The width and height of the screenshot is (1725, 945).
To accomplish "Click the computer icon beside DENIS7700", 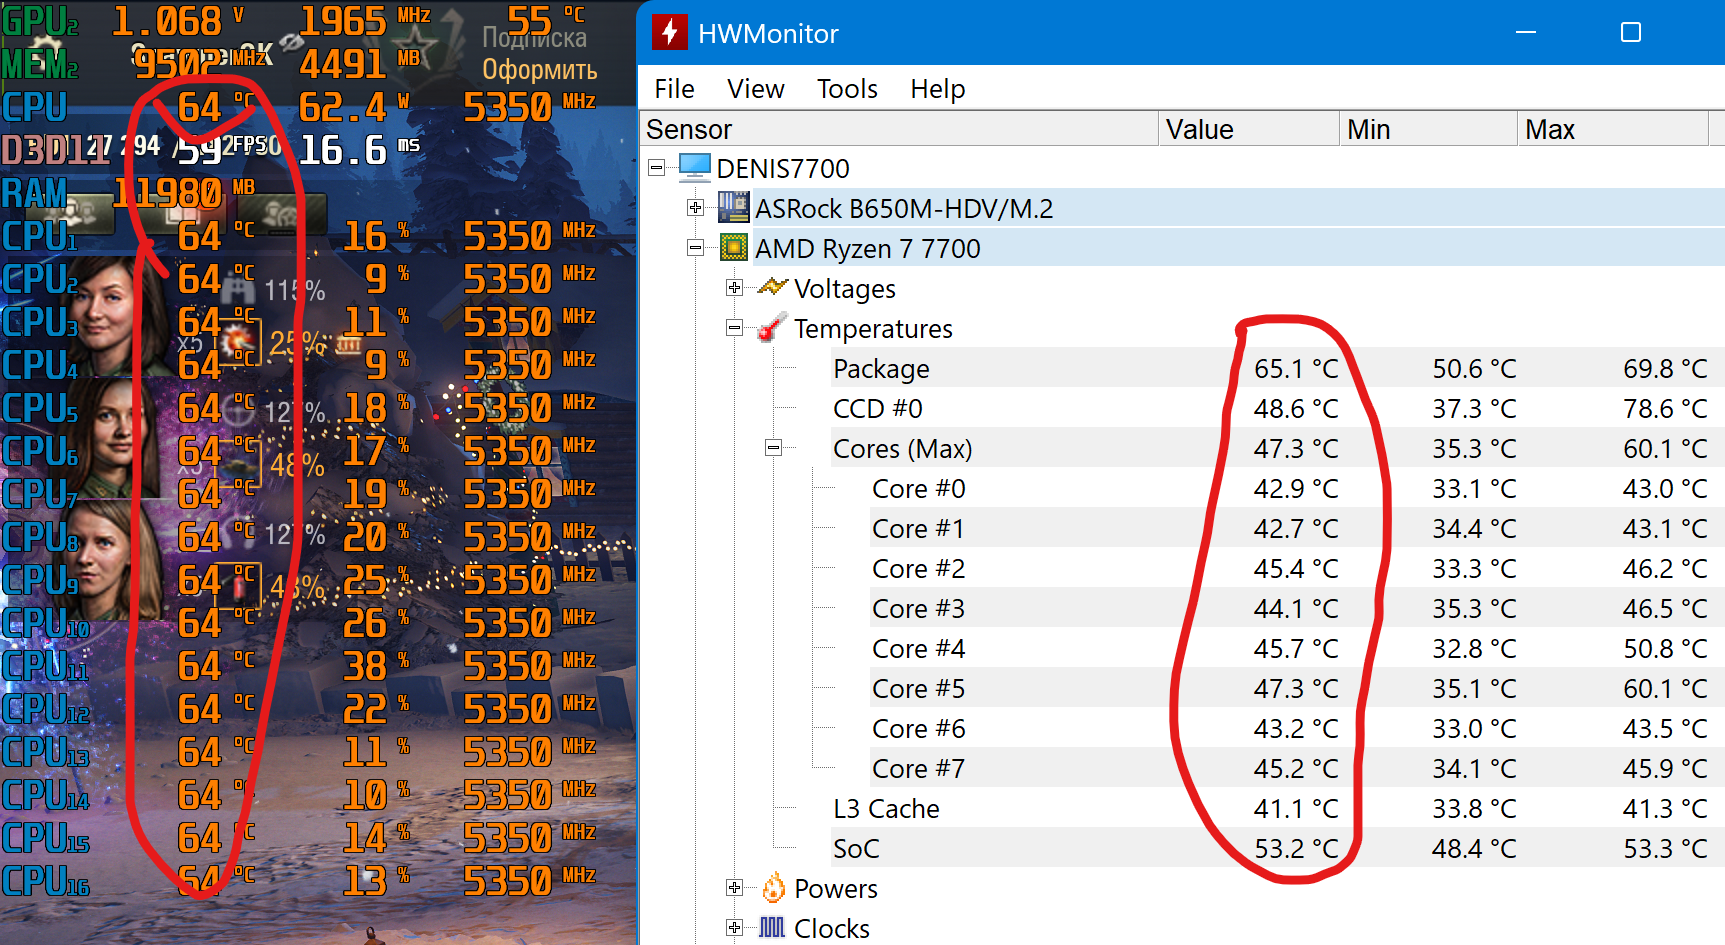I will point(695,168).
